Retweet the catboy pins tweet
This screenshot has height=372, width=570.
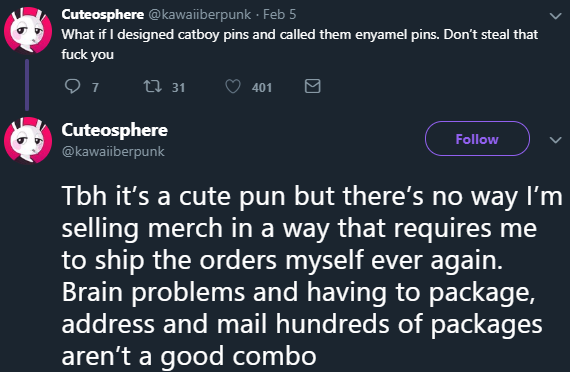click(153, 87)
